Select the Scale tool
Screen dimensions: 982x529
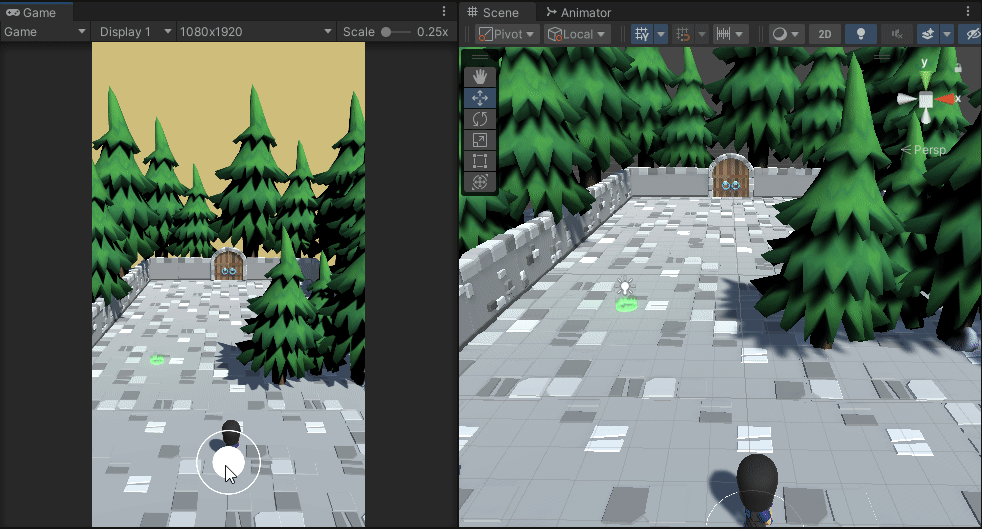pos(480,140)
